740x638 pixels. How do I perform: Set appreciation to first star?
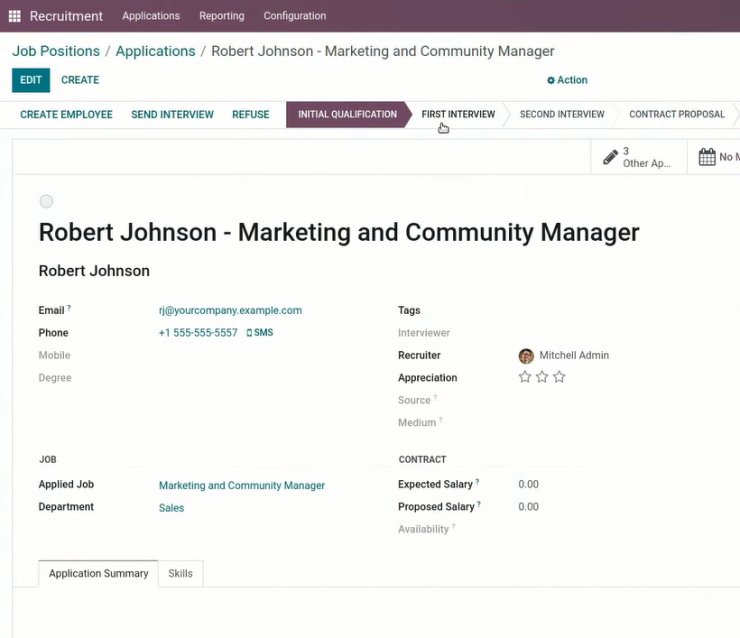point(525,377)
